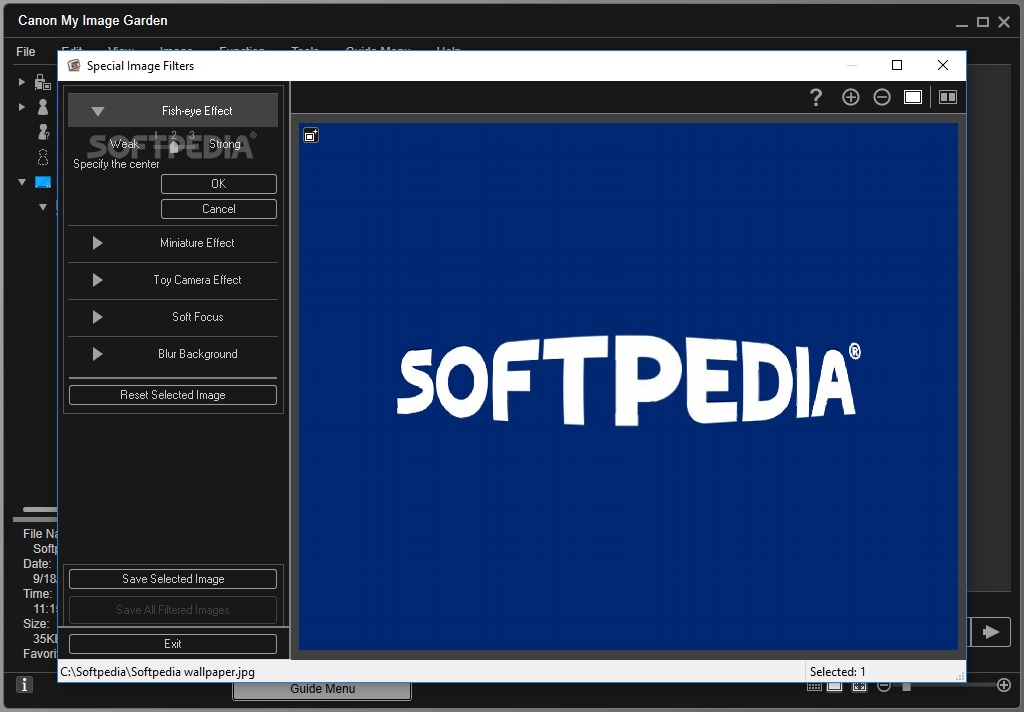Expand the Toy Camera Effect section
1024x712 pixels.
coord(97,280)
